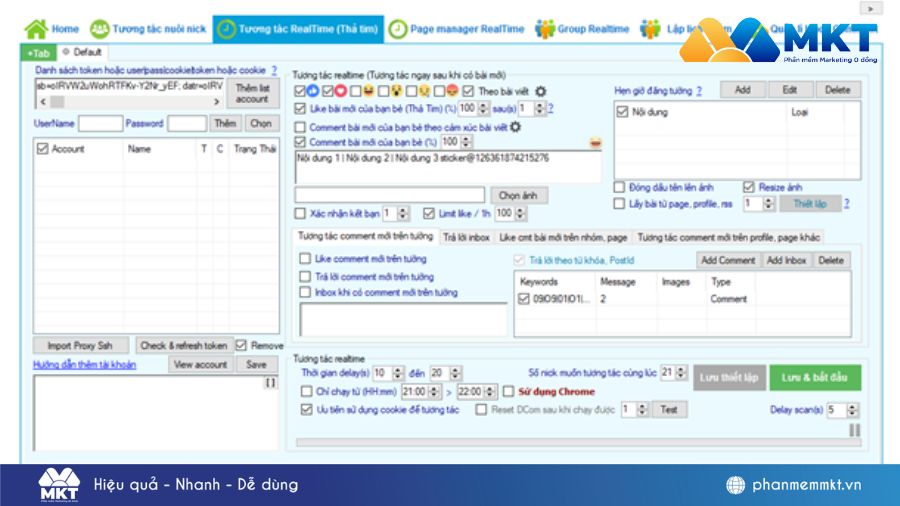Click the comment content text box

point(448,167)
